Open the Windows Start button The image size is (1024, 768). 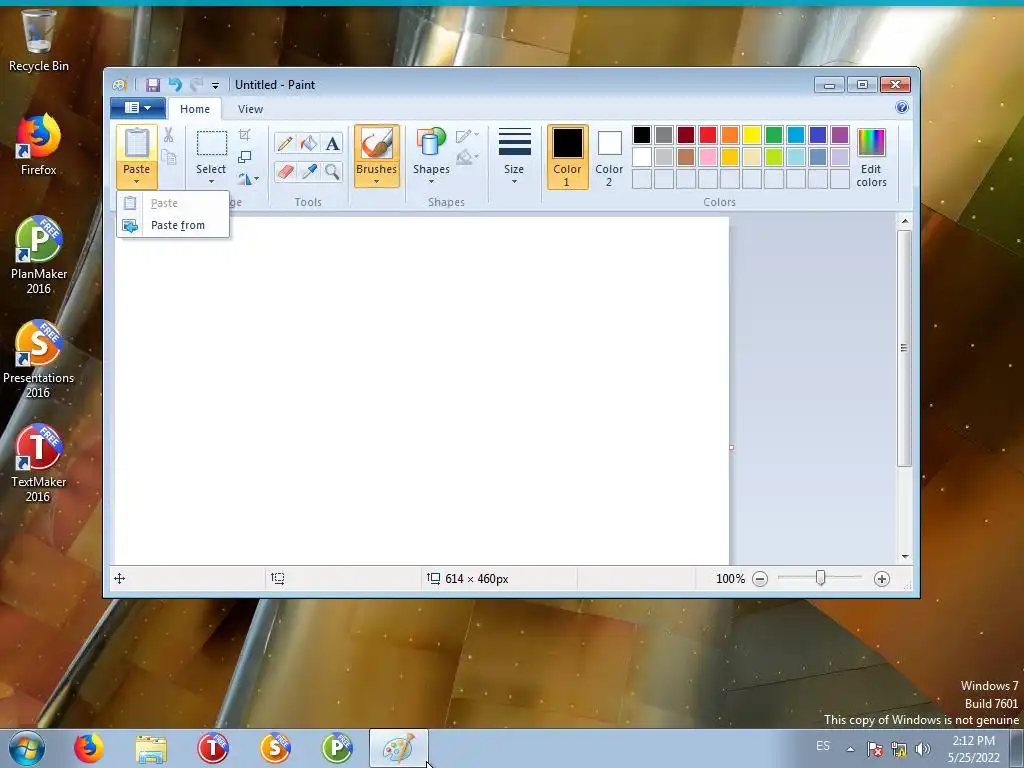point(27,748)
